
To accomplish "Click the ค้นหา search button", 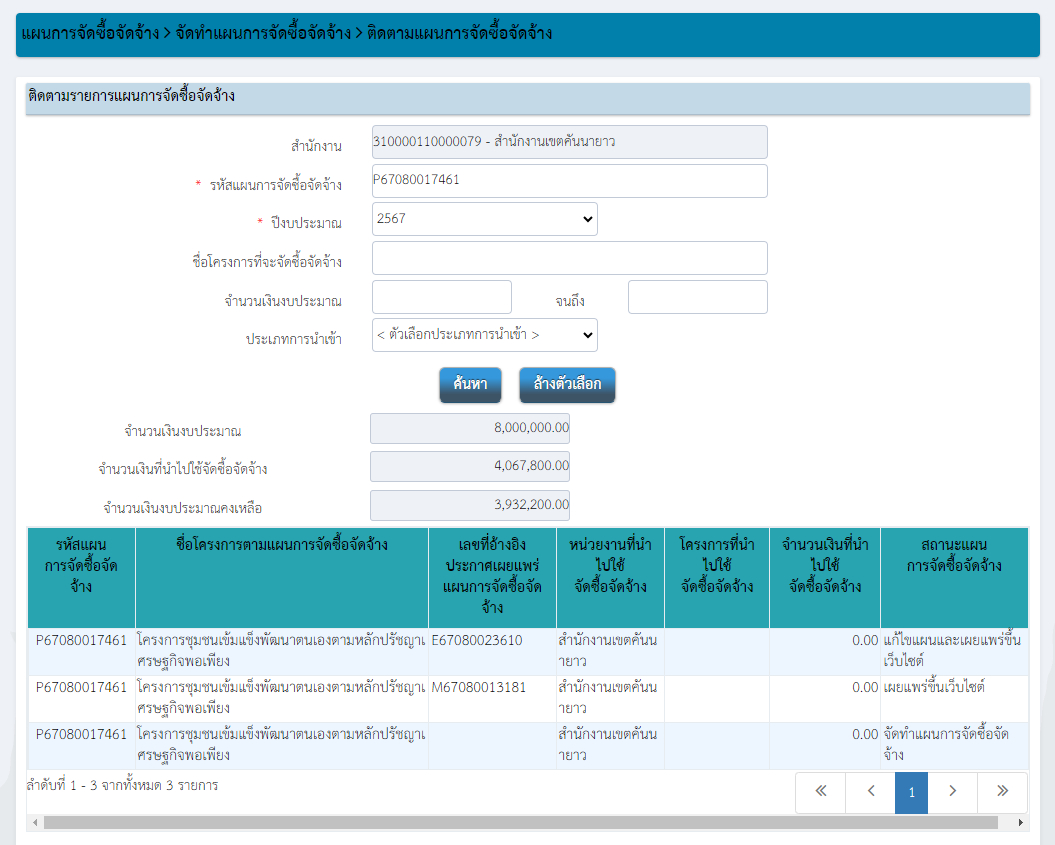I will (470, 385).
